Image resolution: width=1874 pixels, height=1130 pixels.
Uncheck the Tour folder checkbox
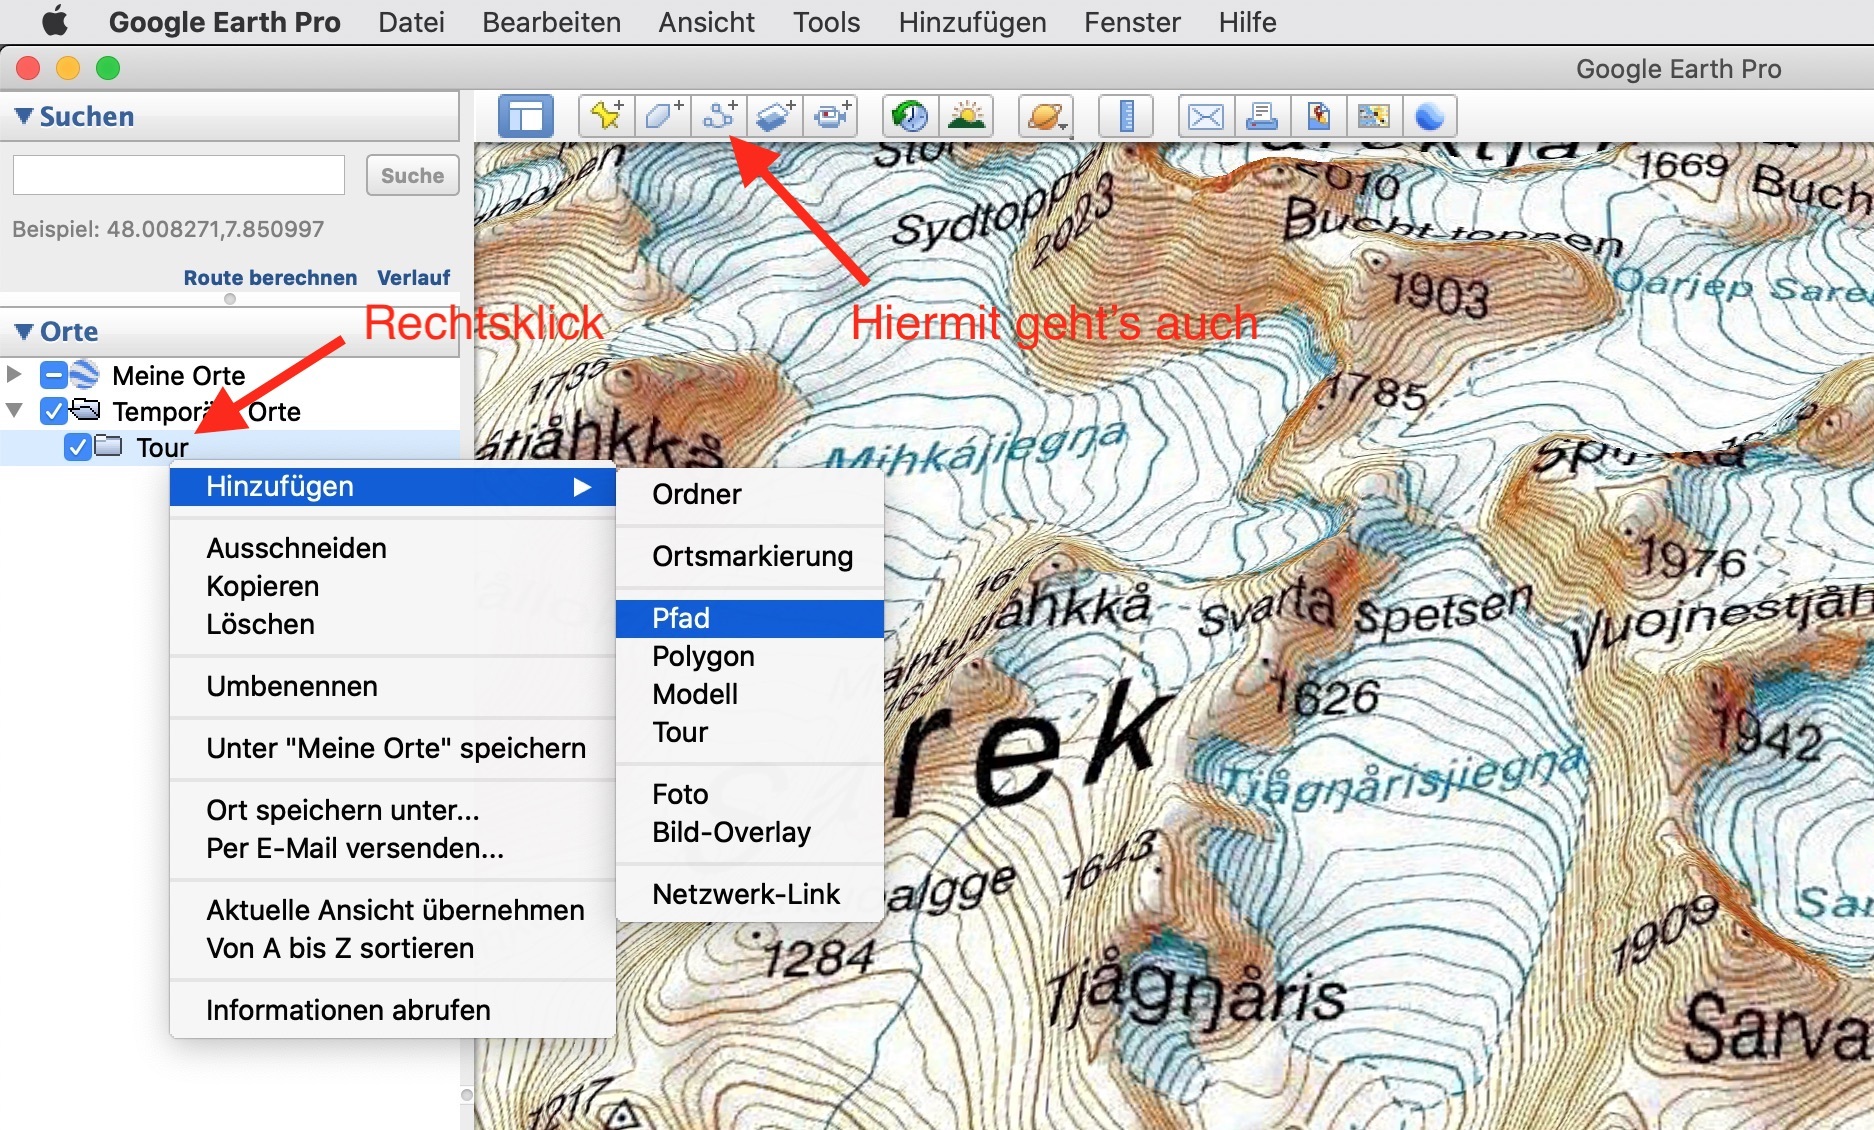coord(77,447)
